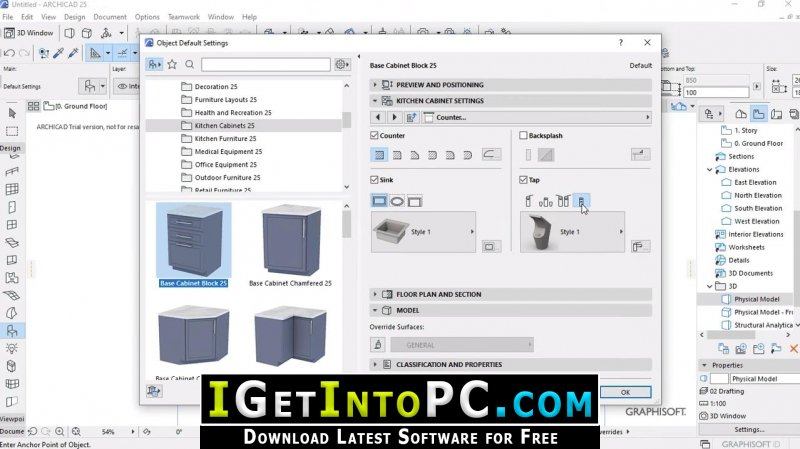800x449 pixels.
Task: Select the fourth tap type icon
Action: (x=582, y=201)
